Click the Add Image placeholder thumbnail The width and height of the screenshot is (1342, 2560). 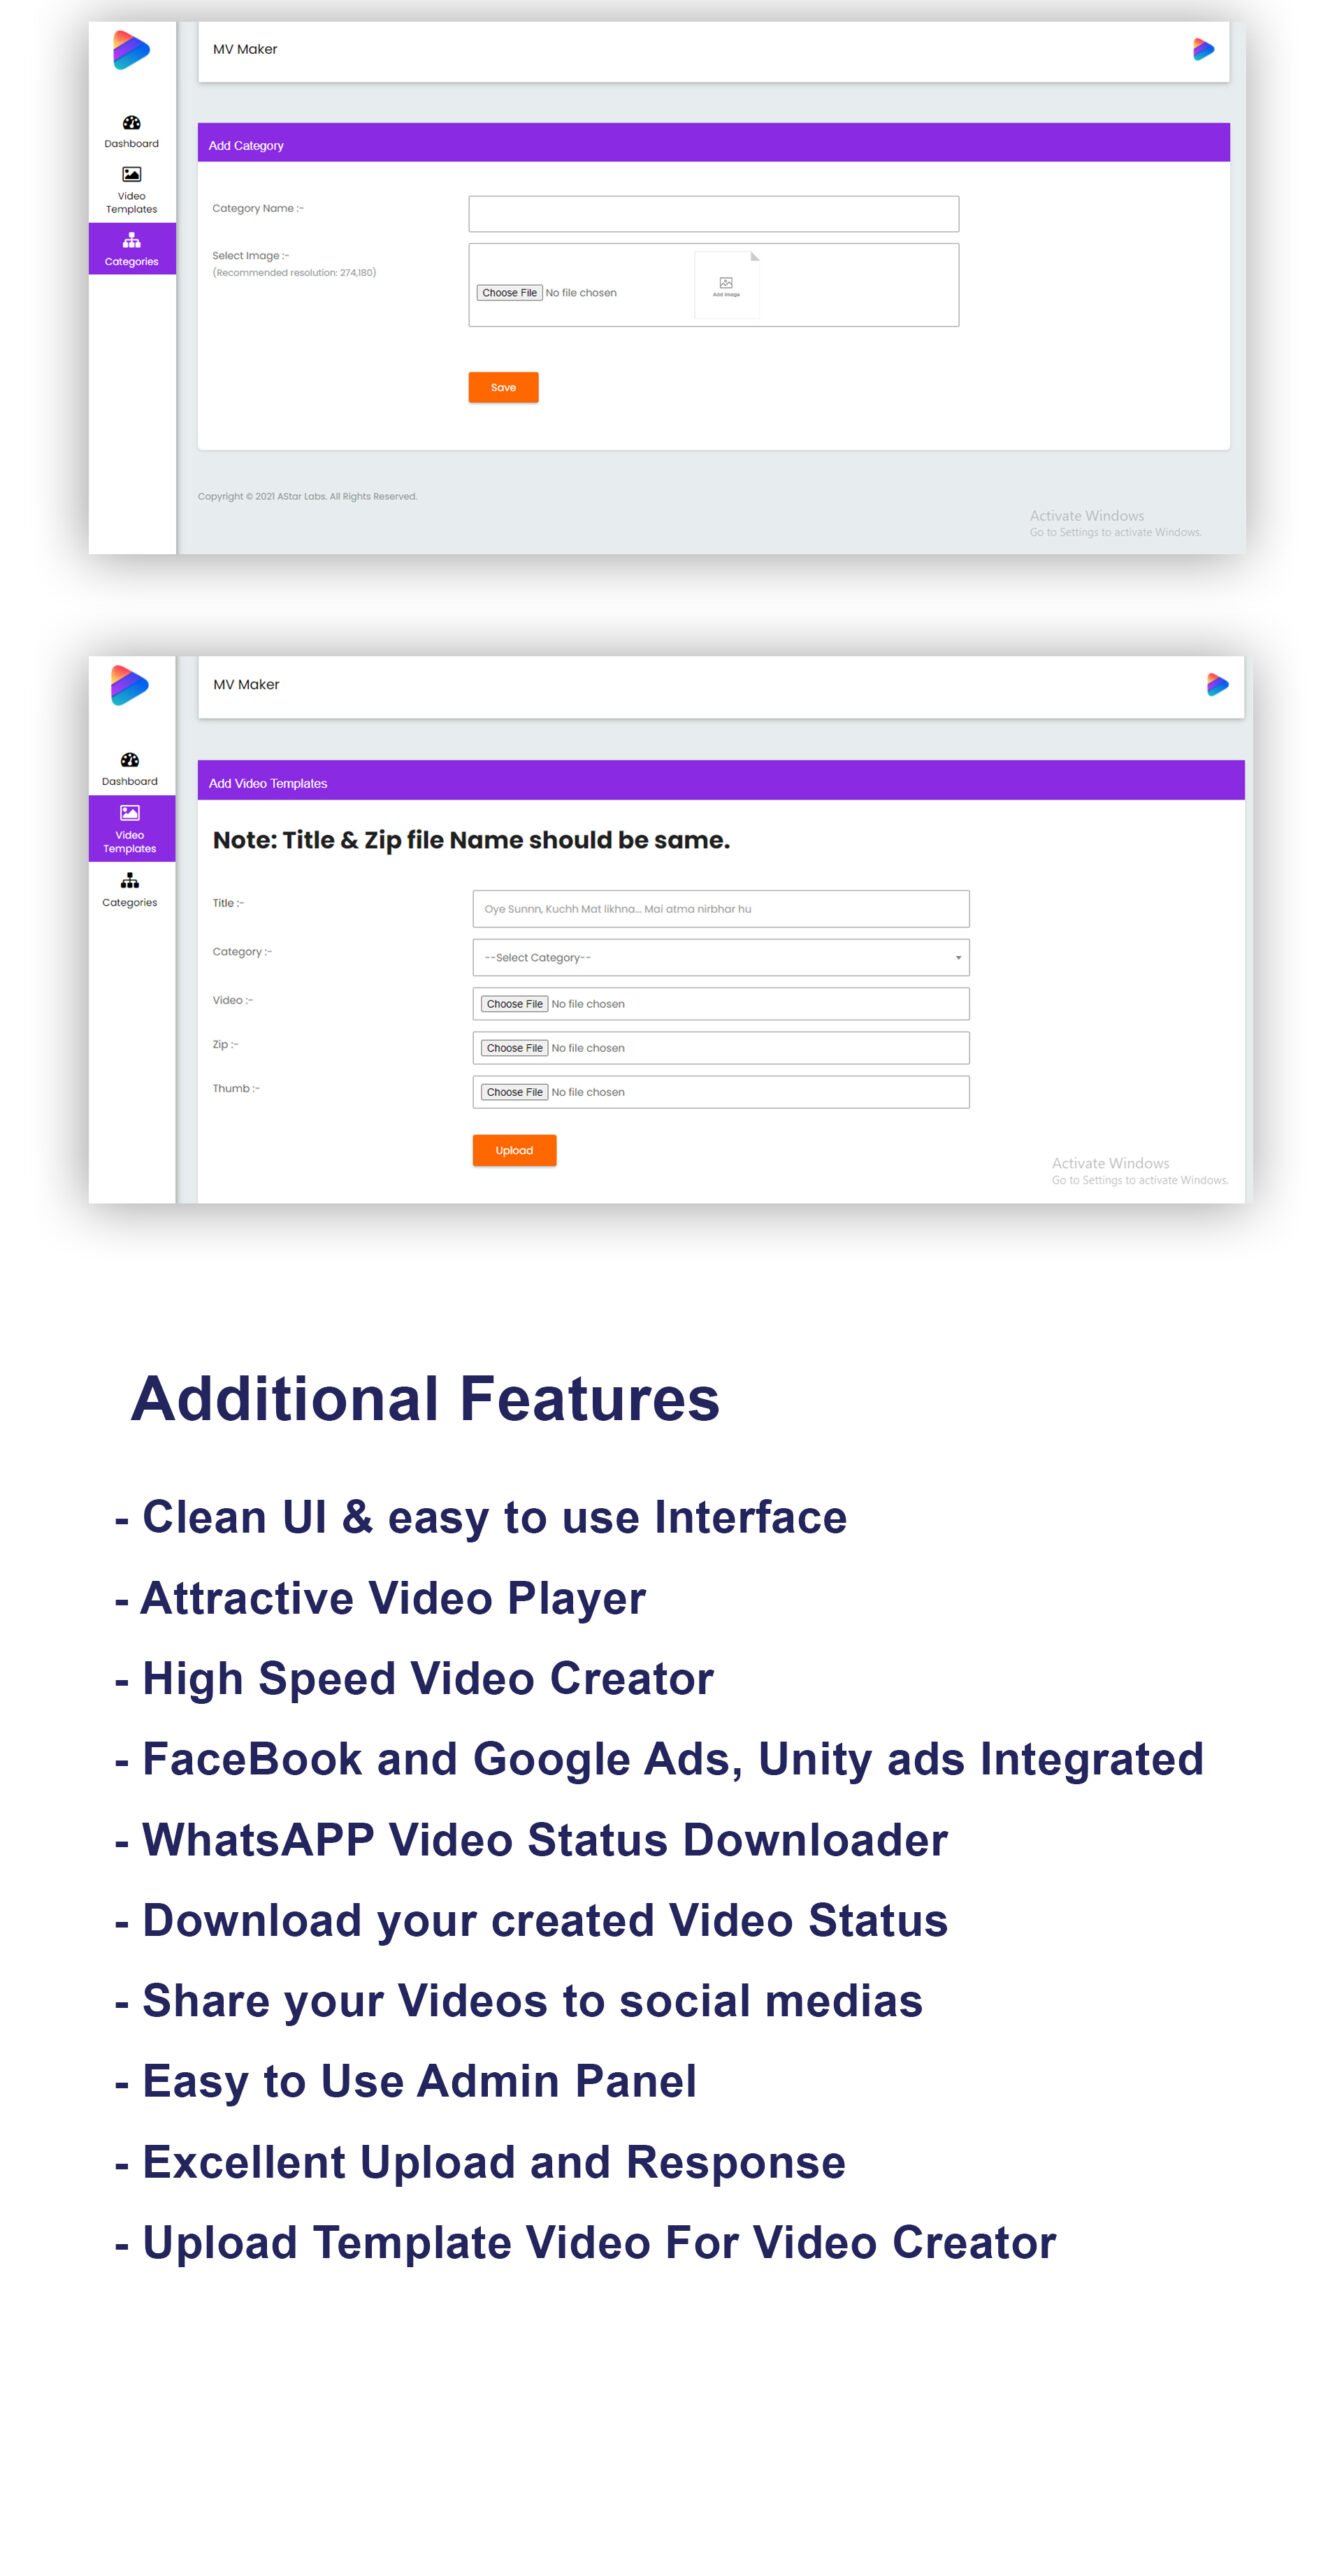pos(726,286)
